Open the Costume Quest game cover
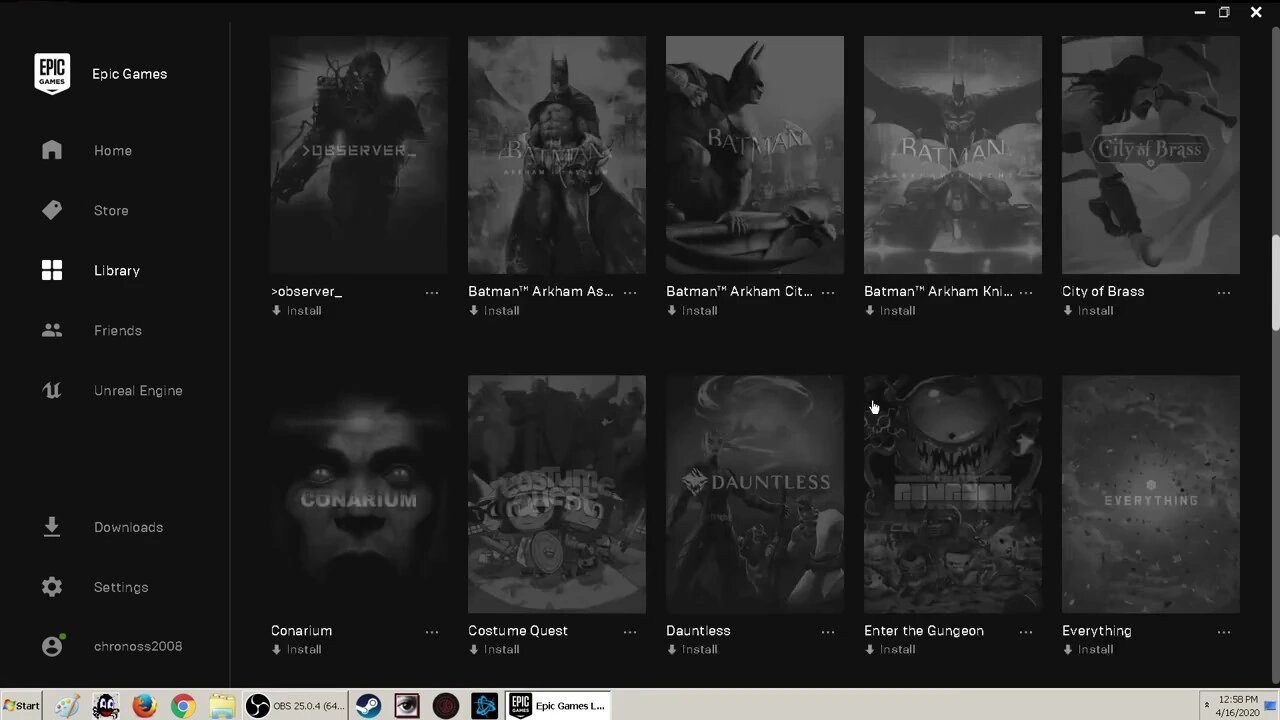This screenshot has width=1280, height=720. click(557, 494)
